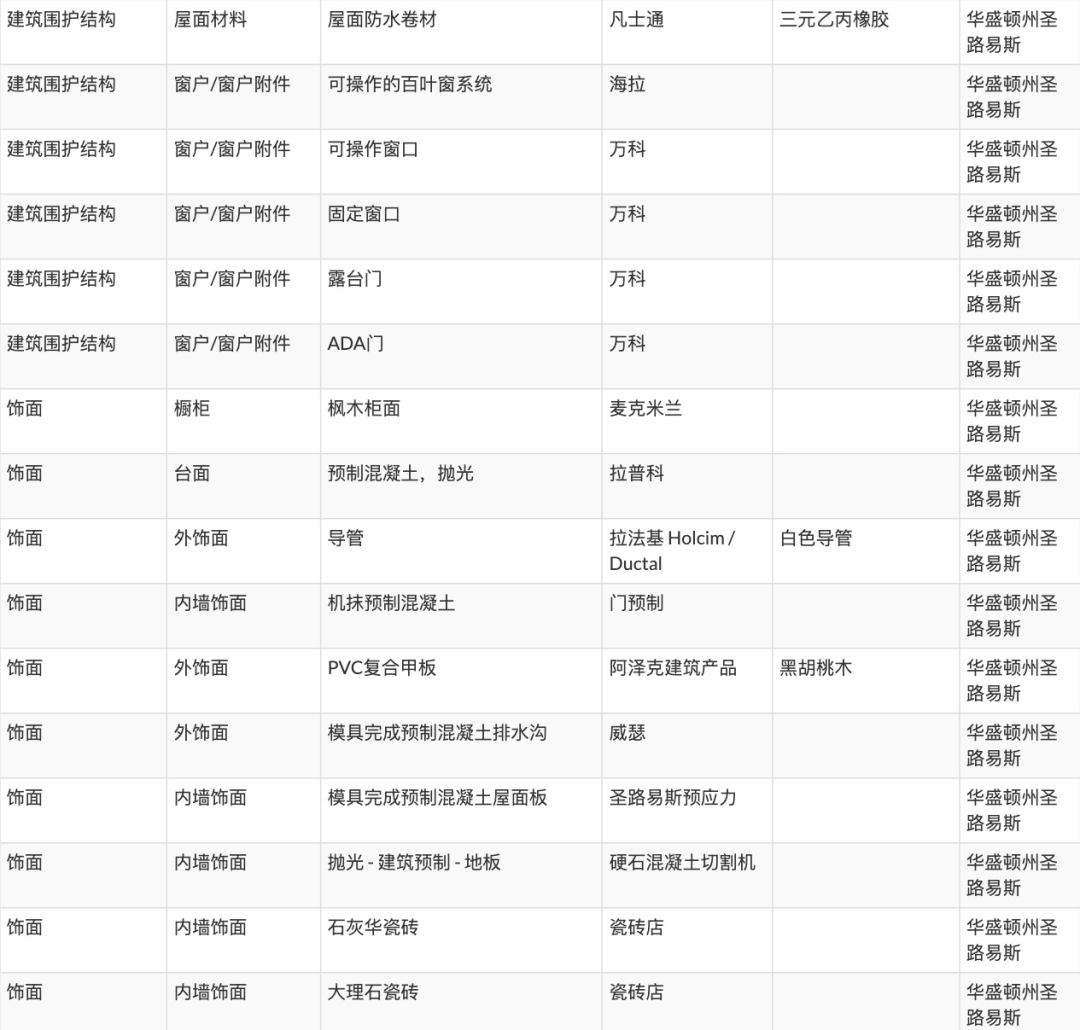Click '华盛顿州圣路易斯' in the 屋面防水卷材 row
1080x1030 pixels.
1012,32
